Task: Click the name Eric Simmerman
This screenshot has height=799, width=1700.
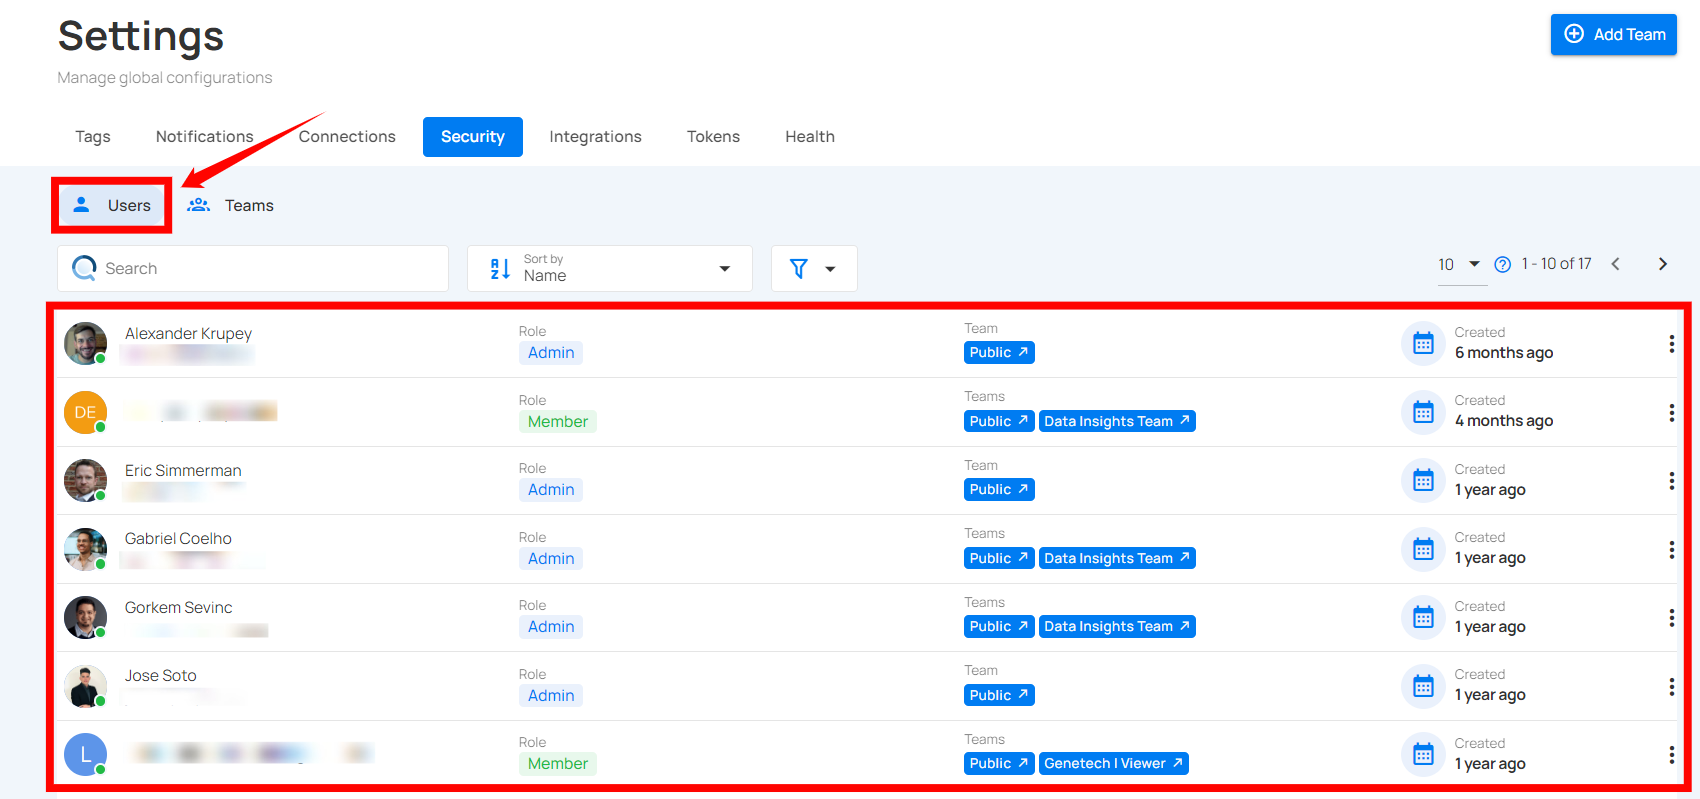Action: pyautogui.click(x=183, y=470)
